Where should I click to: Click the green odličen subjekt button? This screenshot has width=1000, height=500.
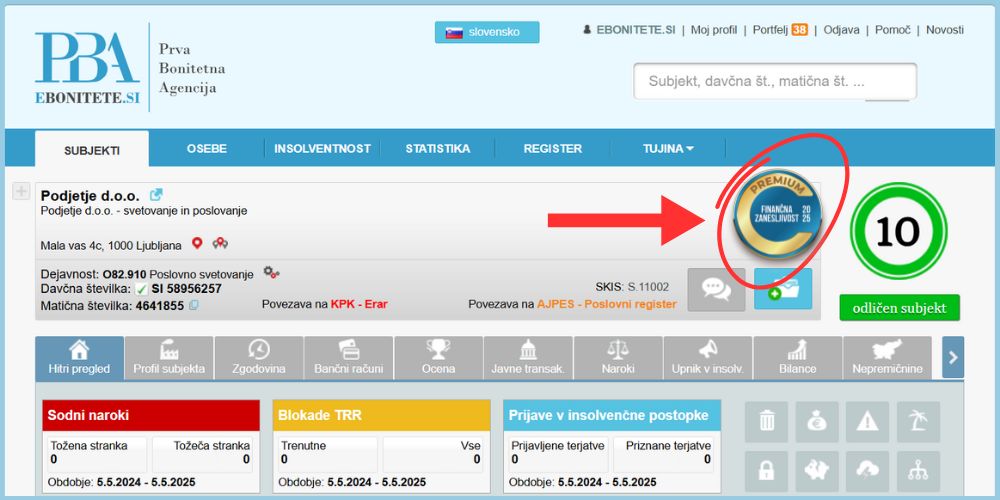(x=899, y=308)
